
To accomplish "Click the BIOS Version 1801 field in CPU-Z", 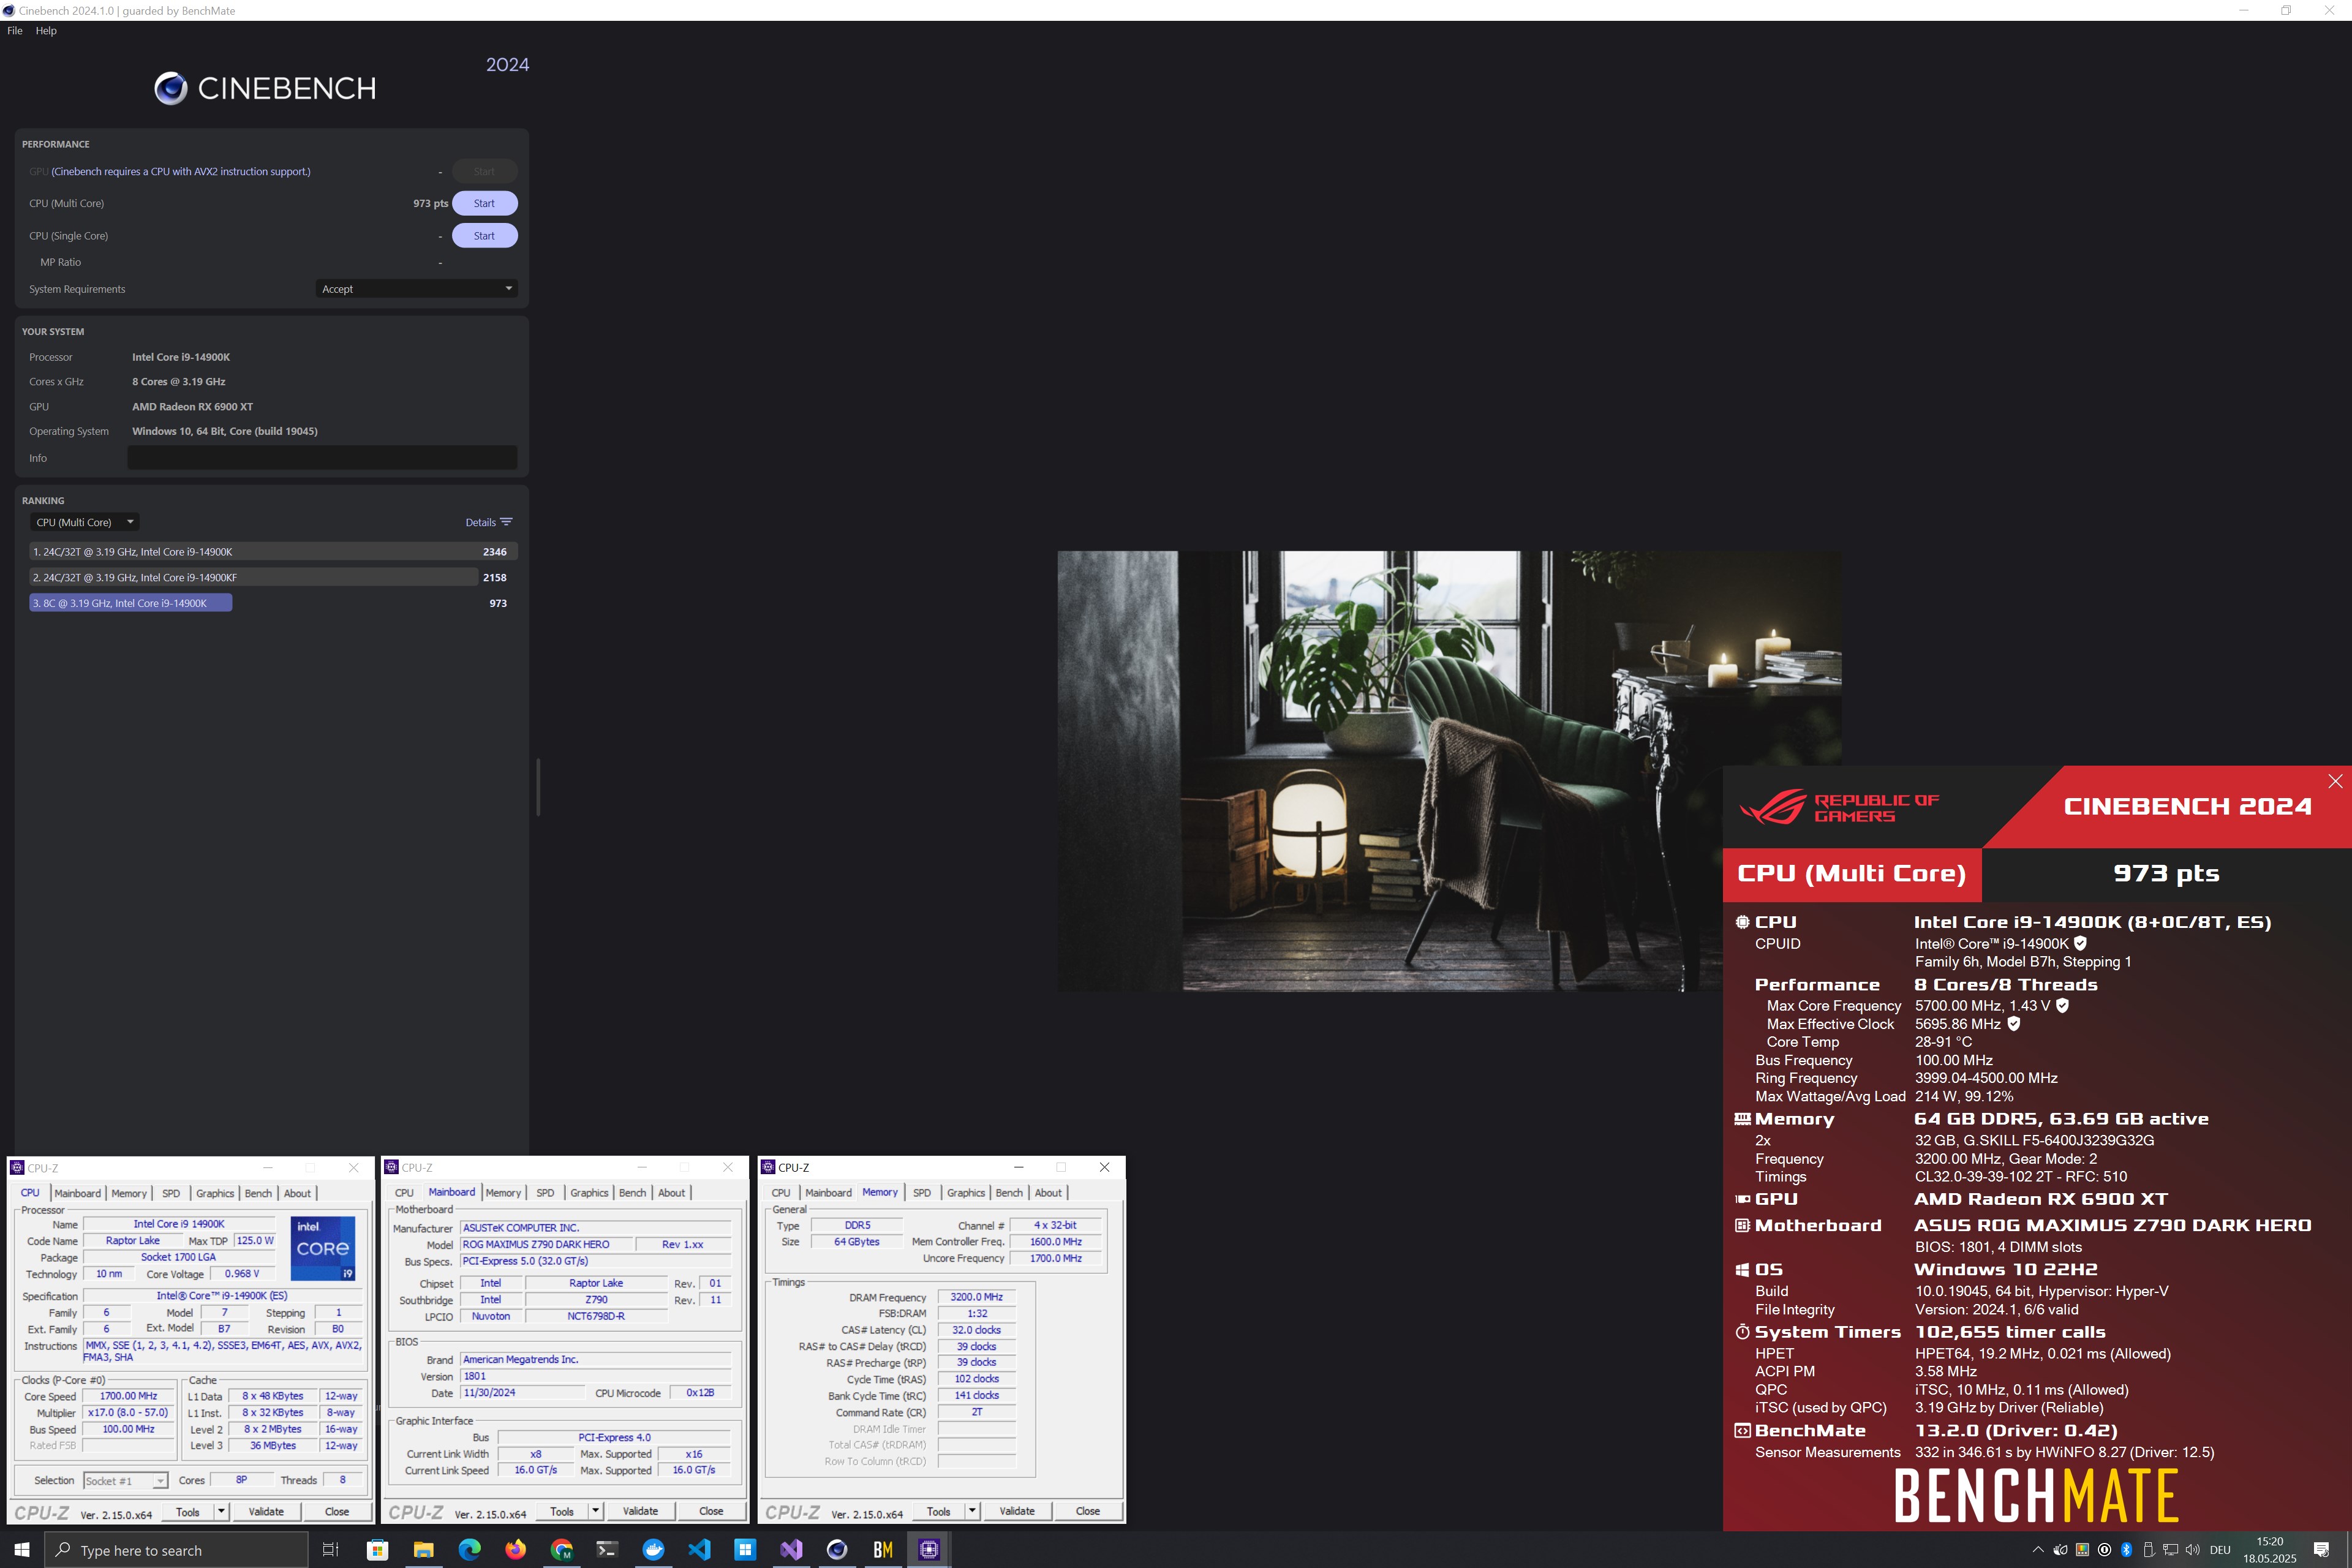I will point(596,1376).
